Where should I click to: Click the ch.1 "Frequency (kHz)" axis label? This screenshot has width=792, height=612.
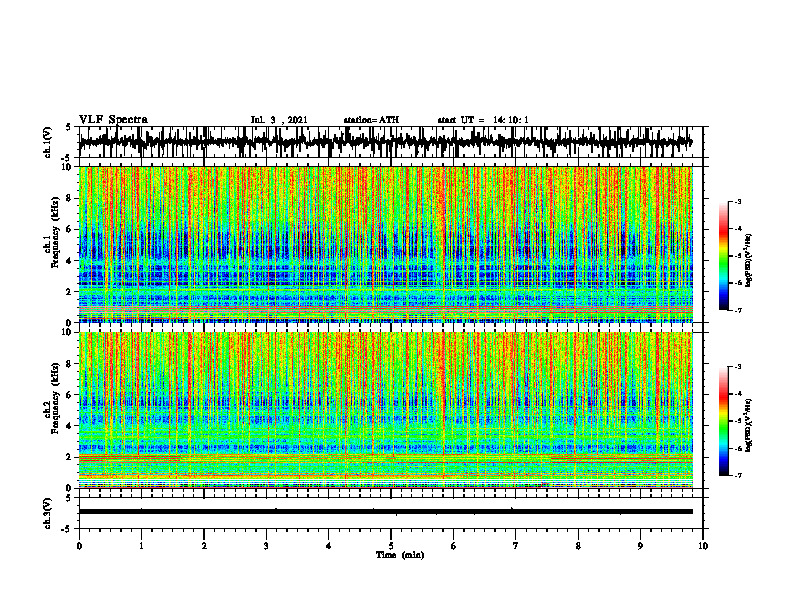tap(55, 231)
